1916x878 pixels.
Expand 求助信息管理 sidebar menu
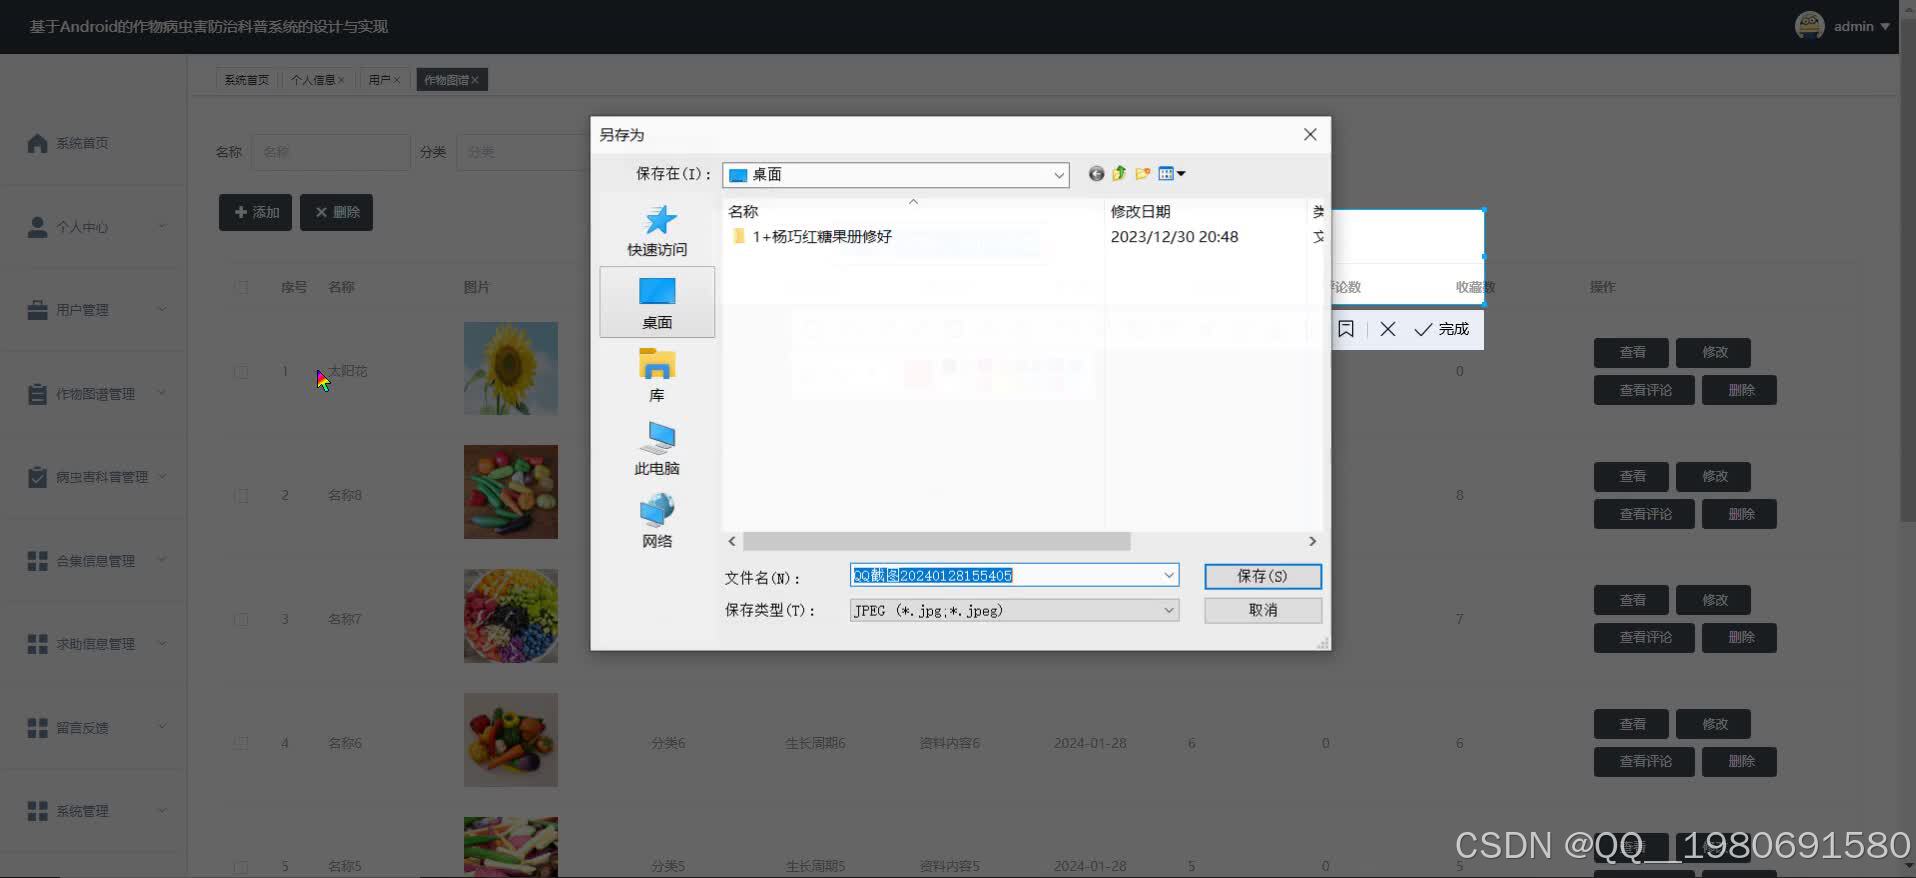pyautogui.click(x=93, y=644)
